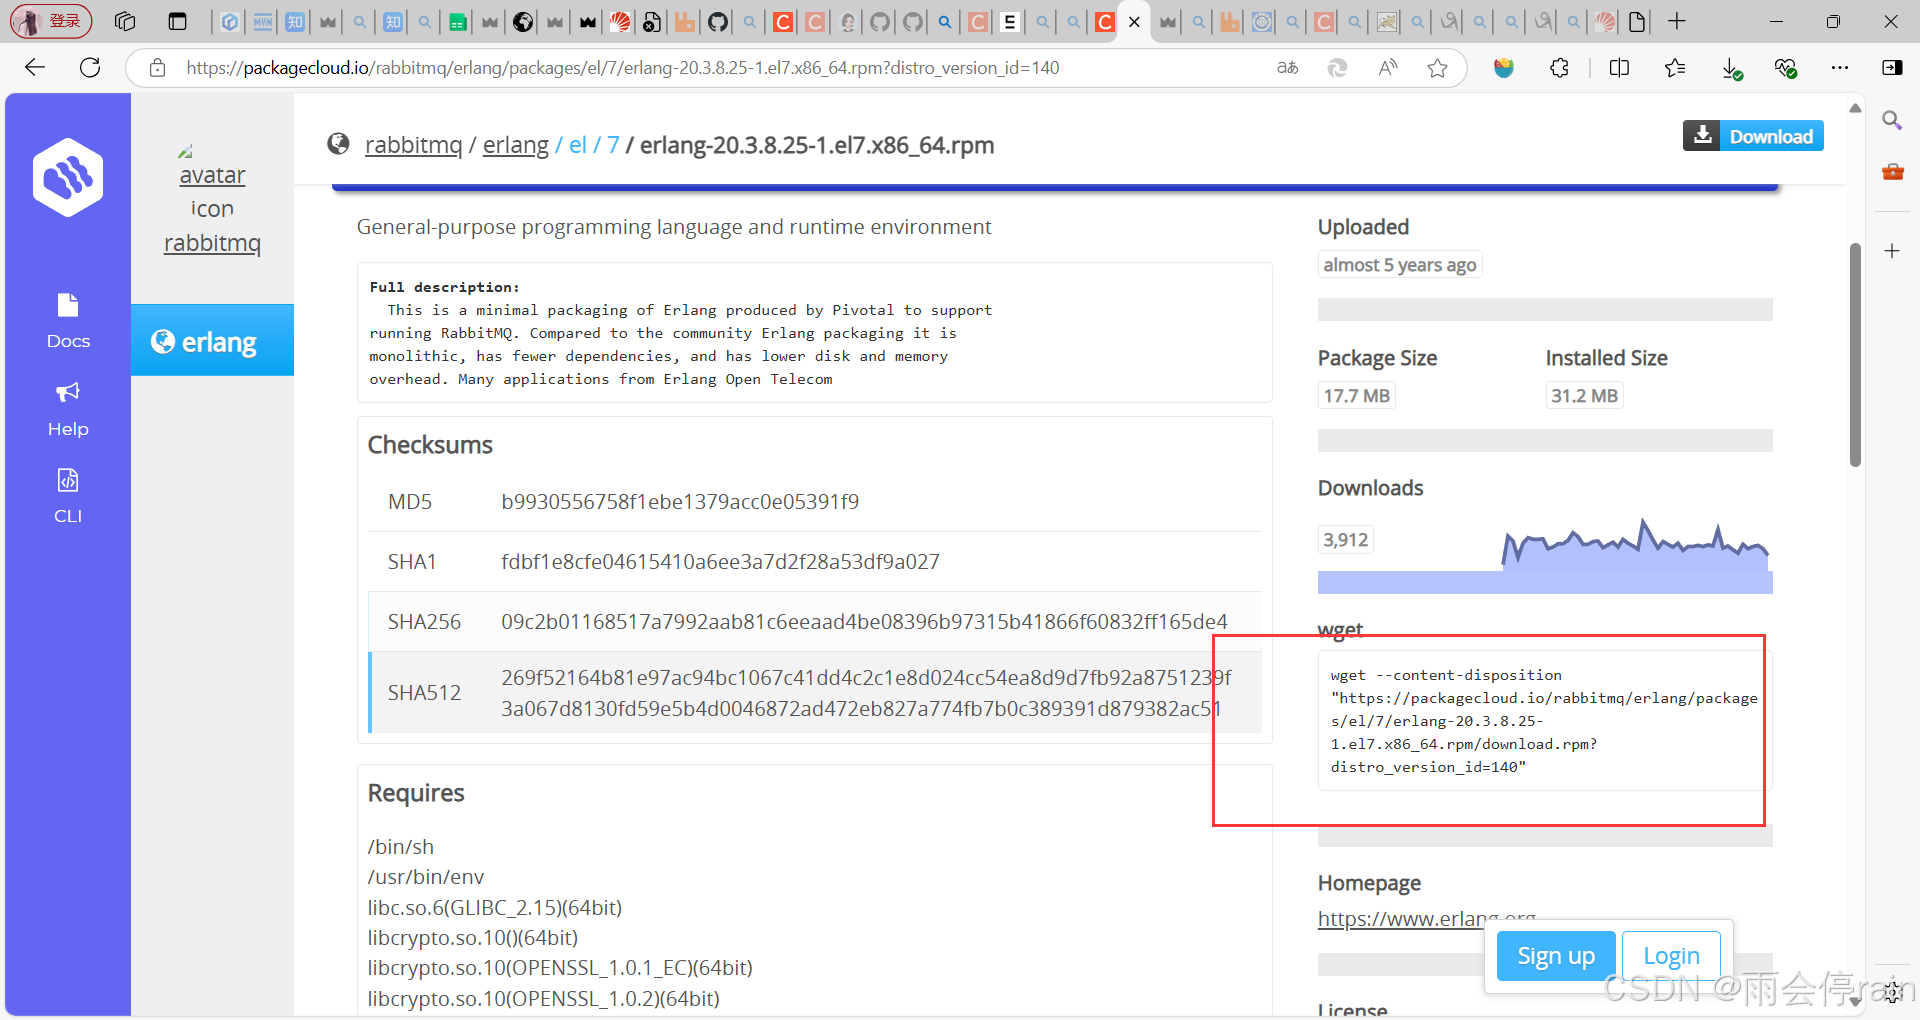
Task: Open Settings and more menu
Action: point(1840,68)
